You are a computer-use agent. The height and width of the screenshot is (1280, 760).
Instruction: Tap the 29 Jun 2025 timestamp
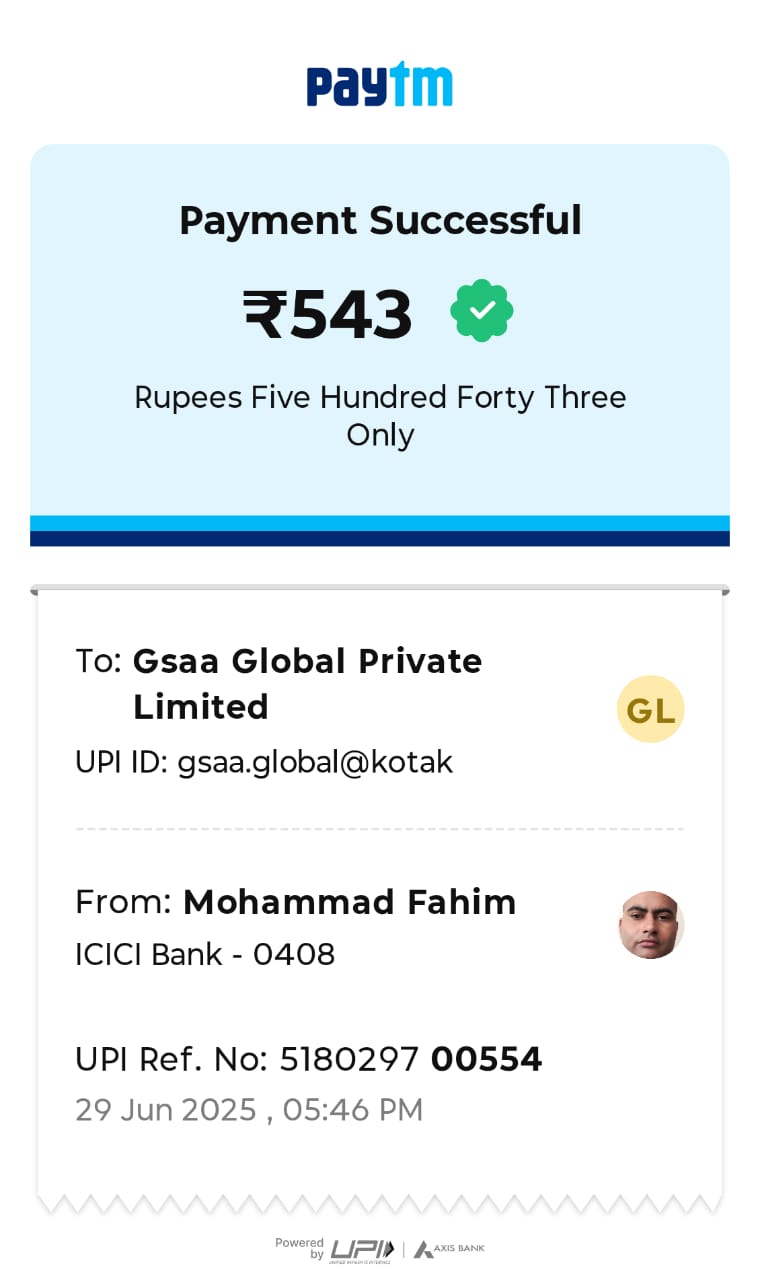click(249, 1110)
